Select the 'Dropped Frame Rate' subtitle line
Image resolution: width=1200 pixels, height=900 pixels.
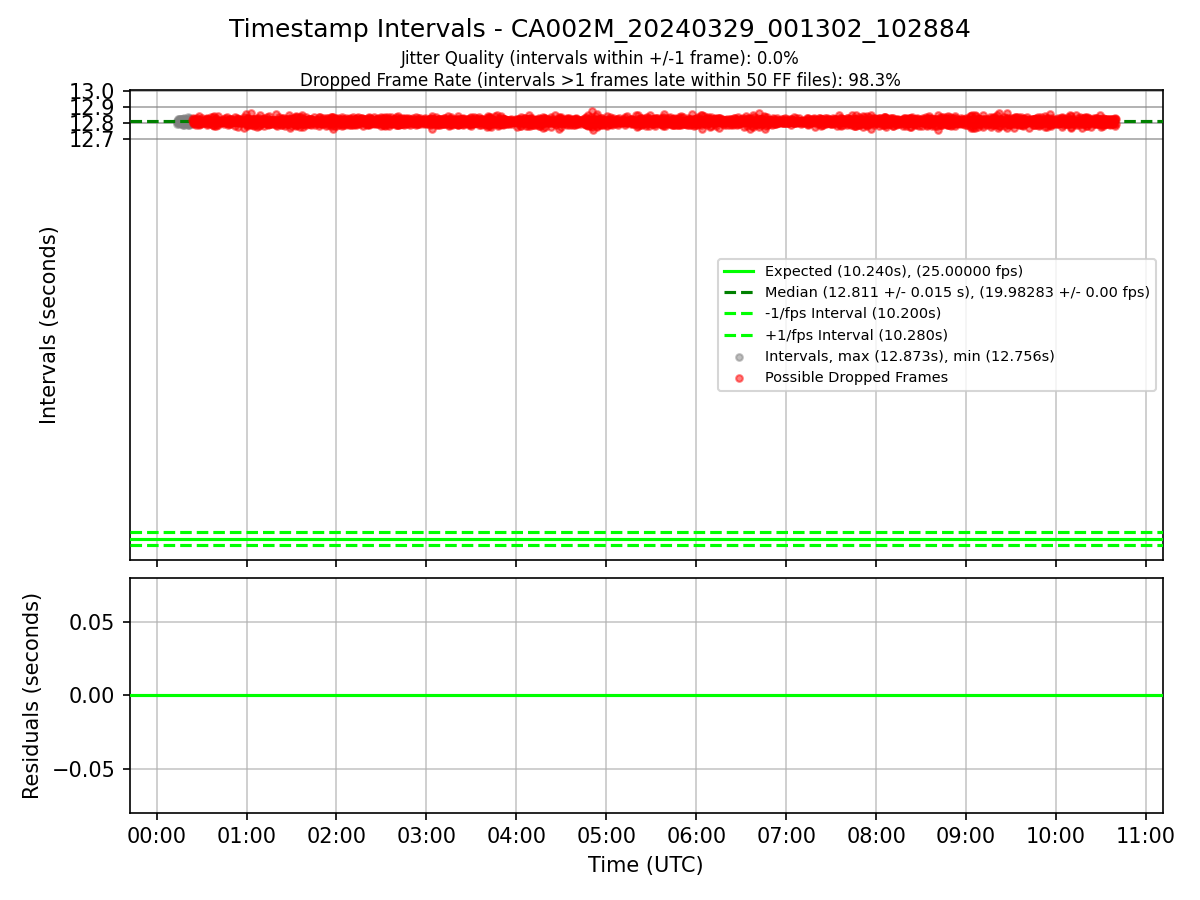coord(600,80)
